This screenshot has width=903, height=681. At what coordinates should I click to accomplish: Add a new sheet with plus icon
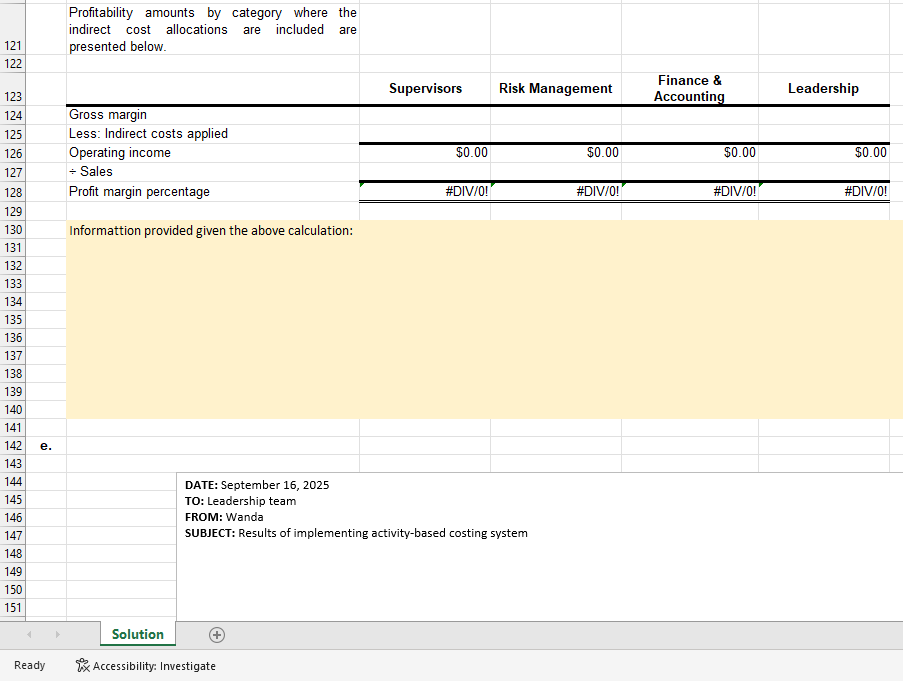[217, 635]
